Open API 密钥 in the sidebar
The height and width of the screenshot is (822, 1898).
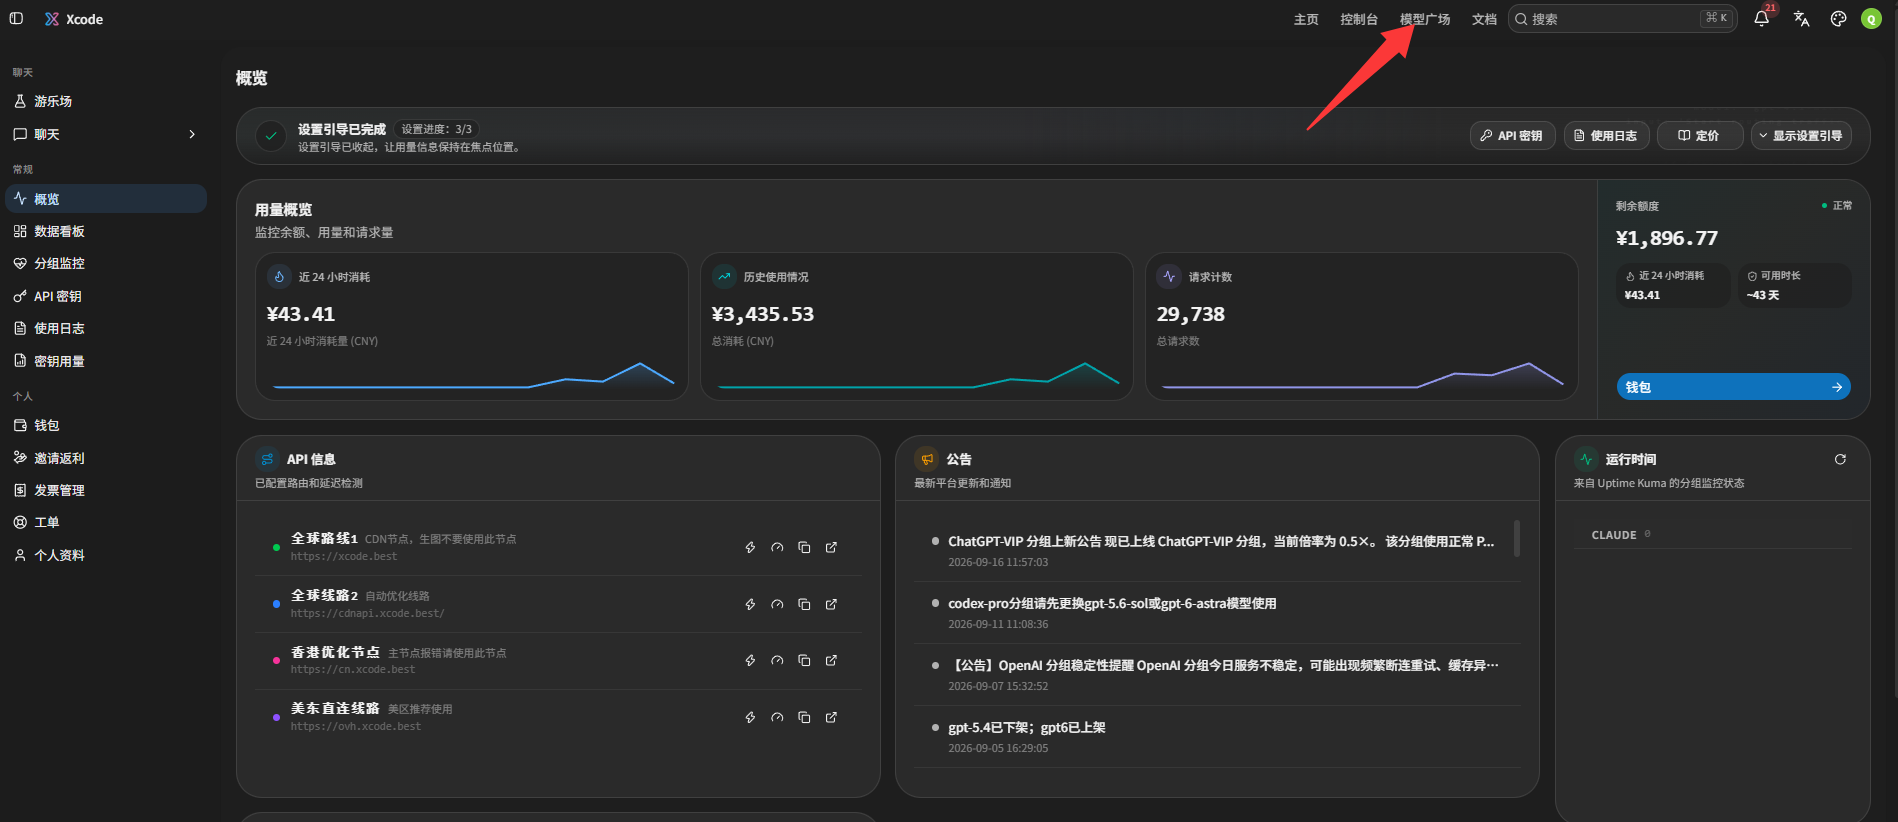click(106, 296)
